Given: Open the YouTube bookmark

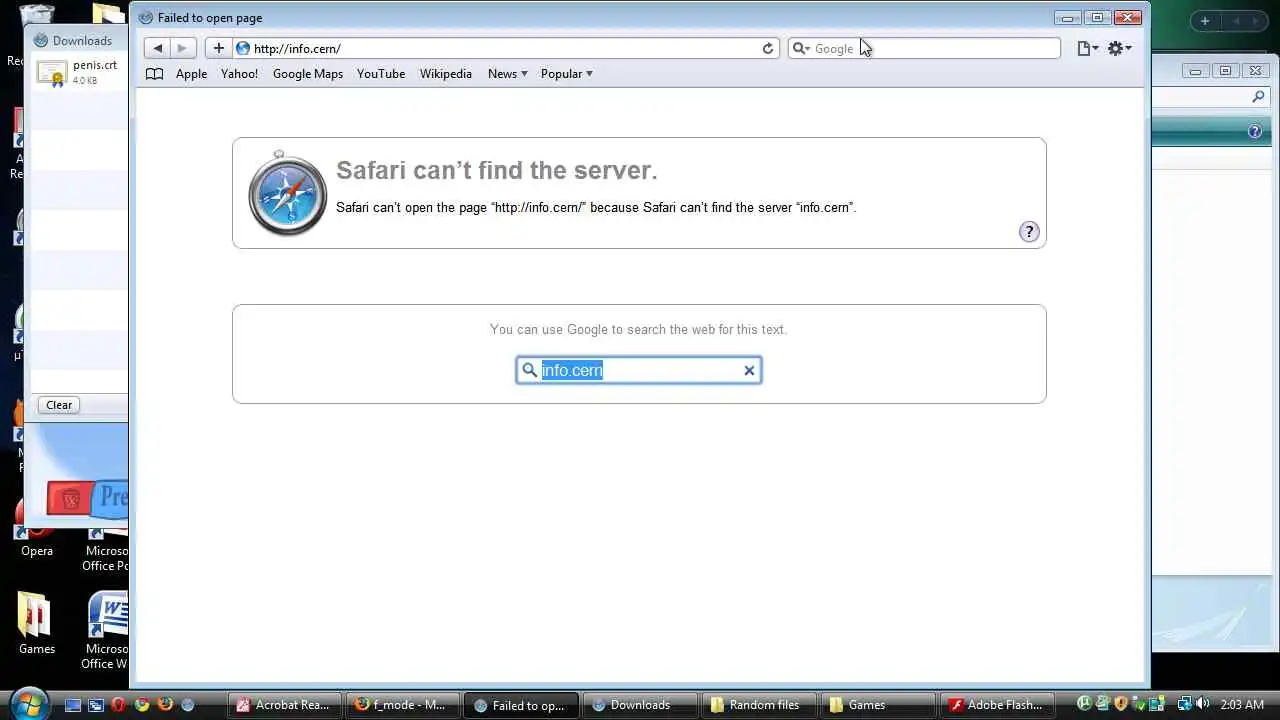Looking at the screenshot, I should 381,74.
